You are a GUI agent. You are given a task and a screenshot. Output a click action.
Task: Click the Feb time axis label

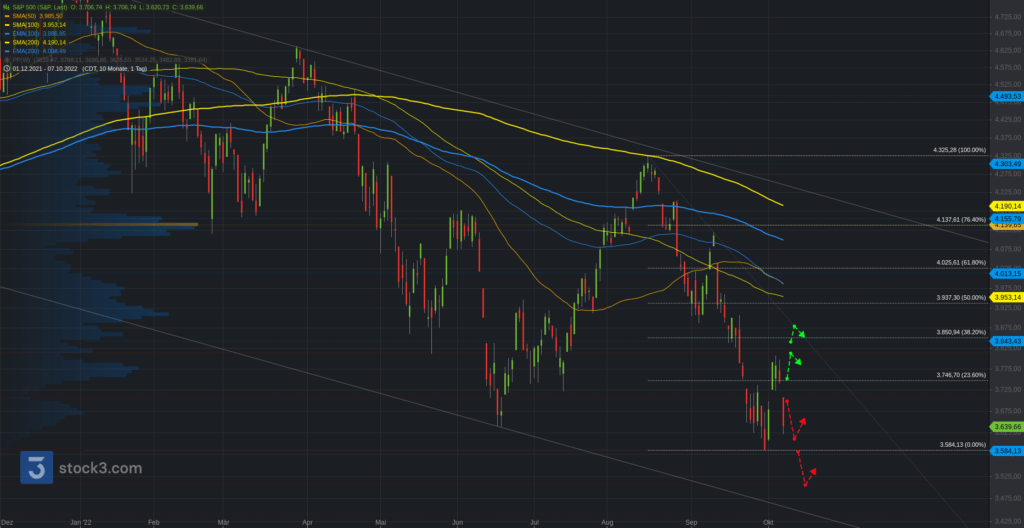pos(154,522)
